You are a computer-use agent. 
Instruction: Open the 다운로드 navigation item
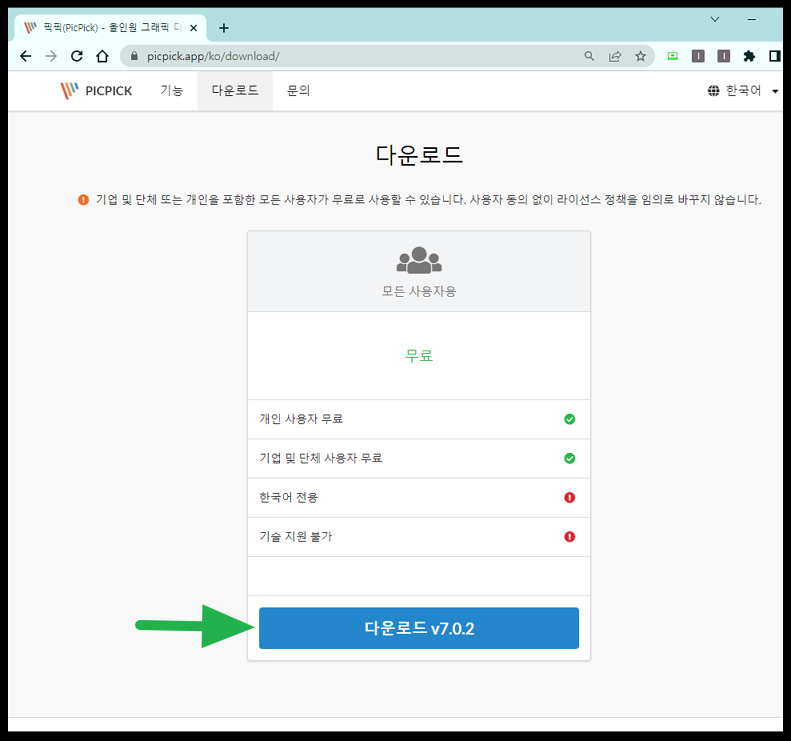pos(235,91)
